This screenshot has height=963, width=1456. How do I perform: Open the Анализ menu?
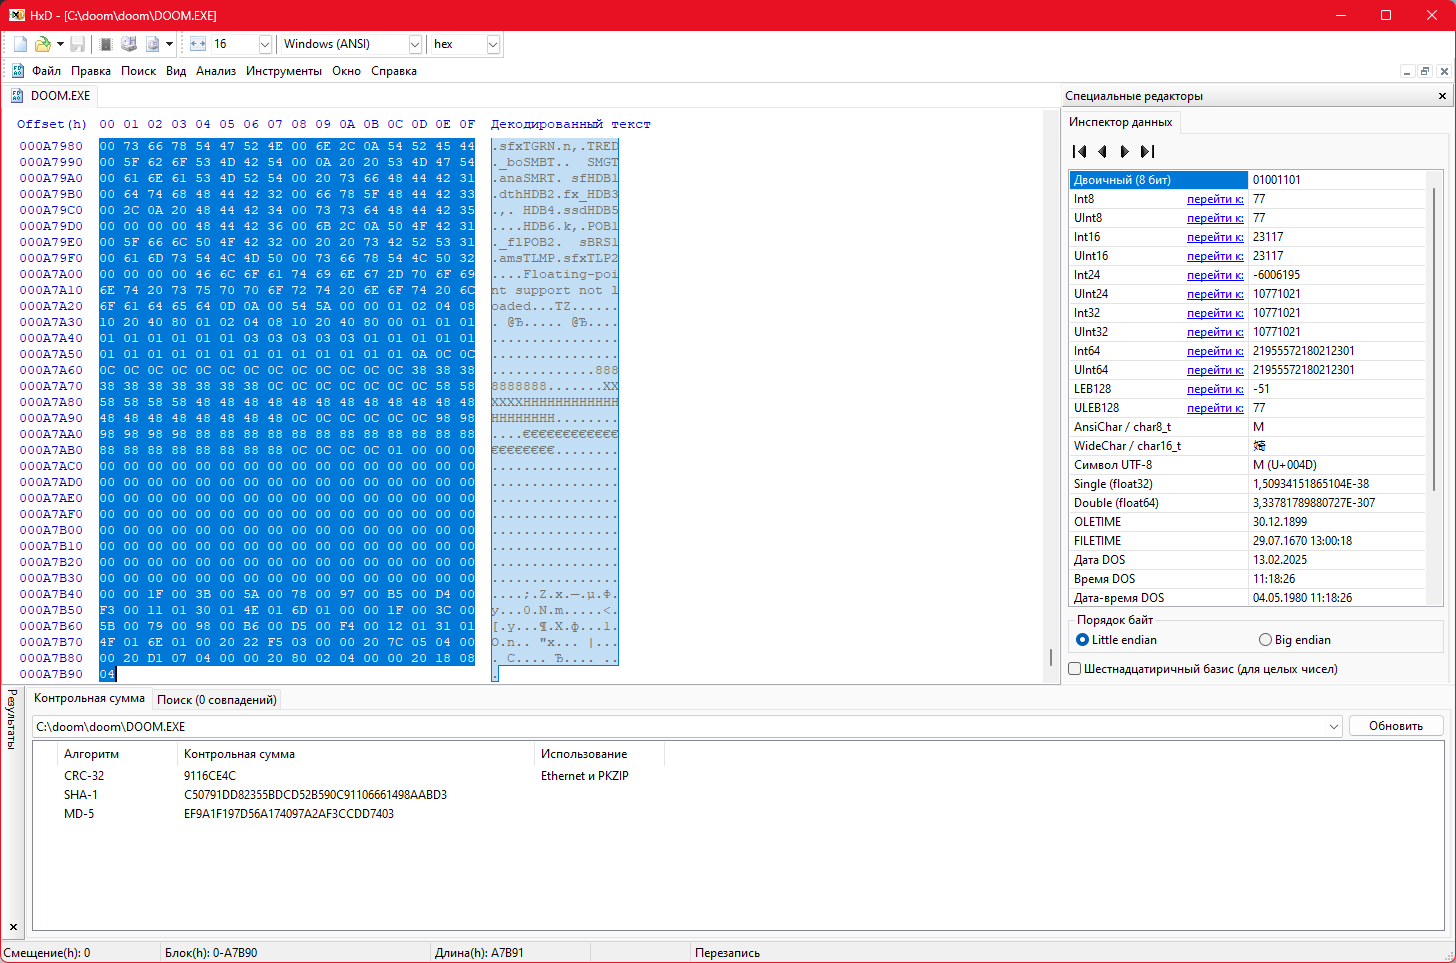click(216, 71)
